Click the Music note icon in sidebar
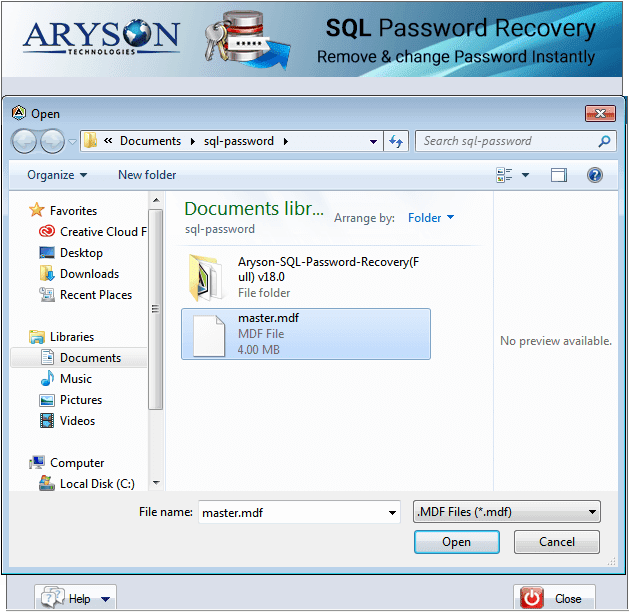 click(47, 378)
